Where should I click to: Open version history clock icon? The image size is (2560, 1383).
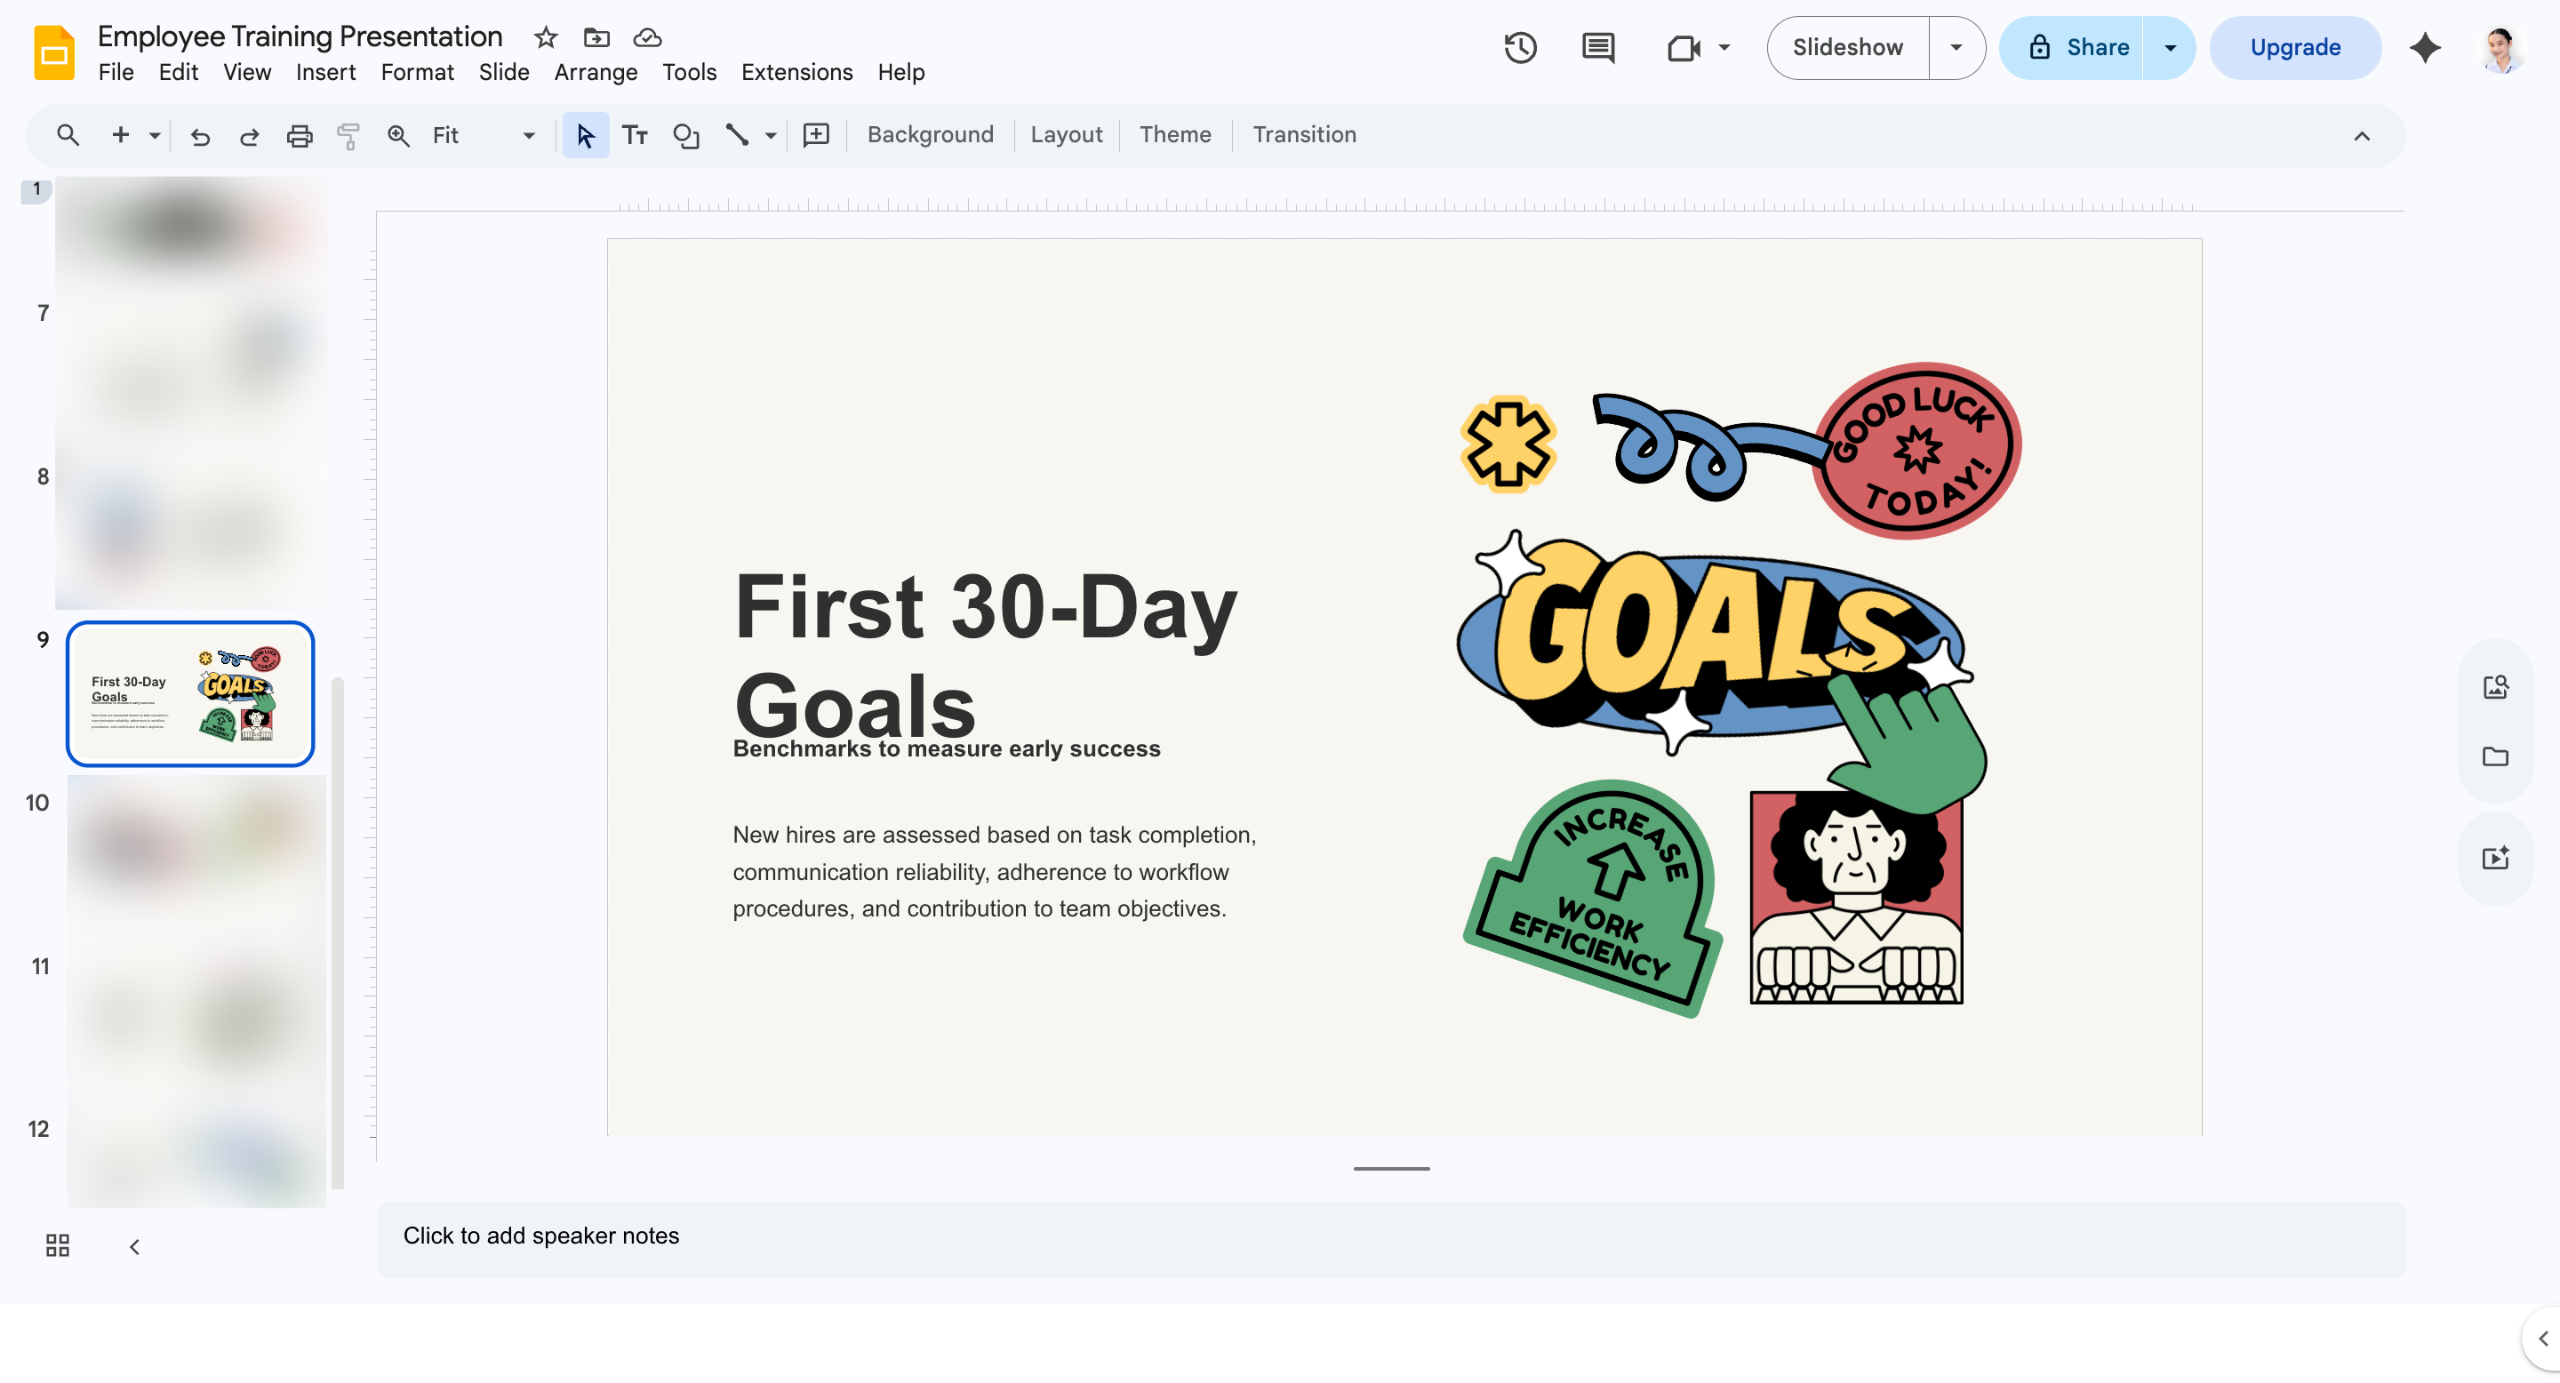(1520, 47)
